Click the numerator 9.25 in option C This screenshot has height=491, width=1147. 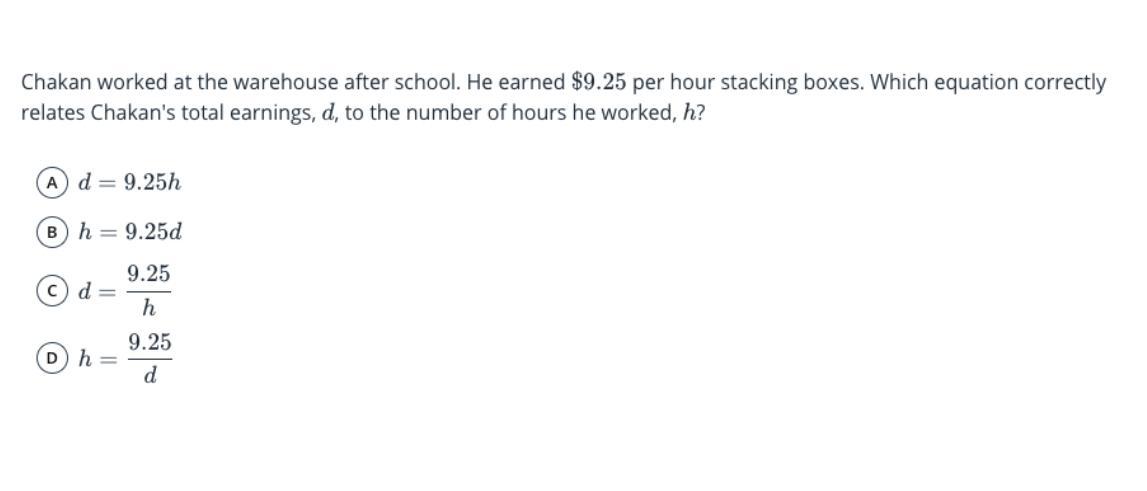tap(148, 274)
